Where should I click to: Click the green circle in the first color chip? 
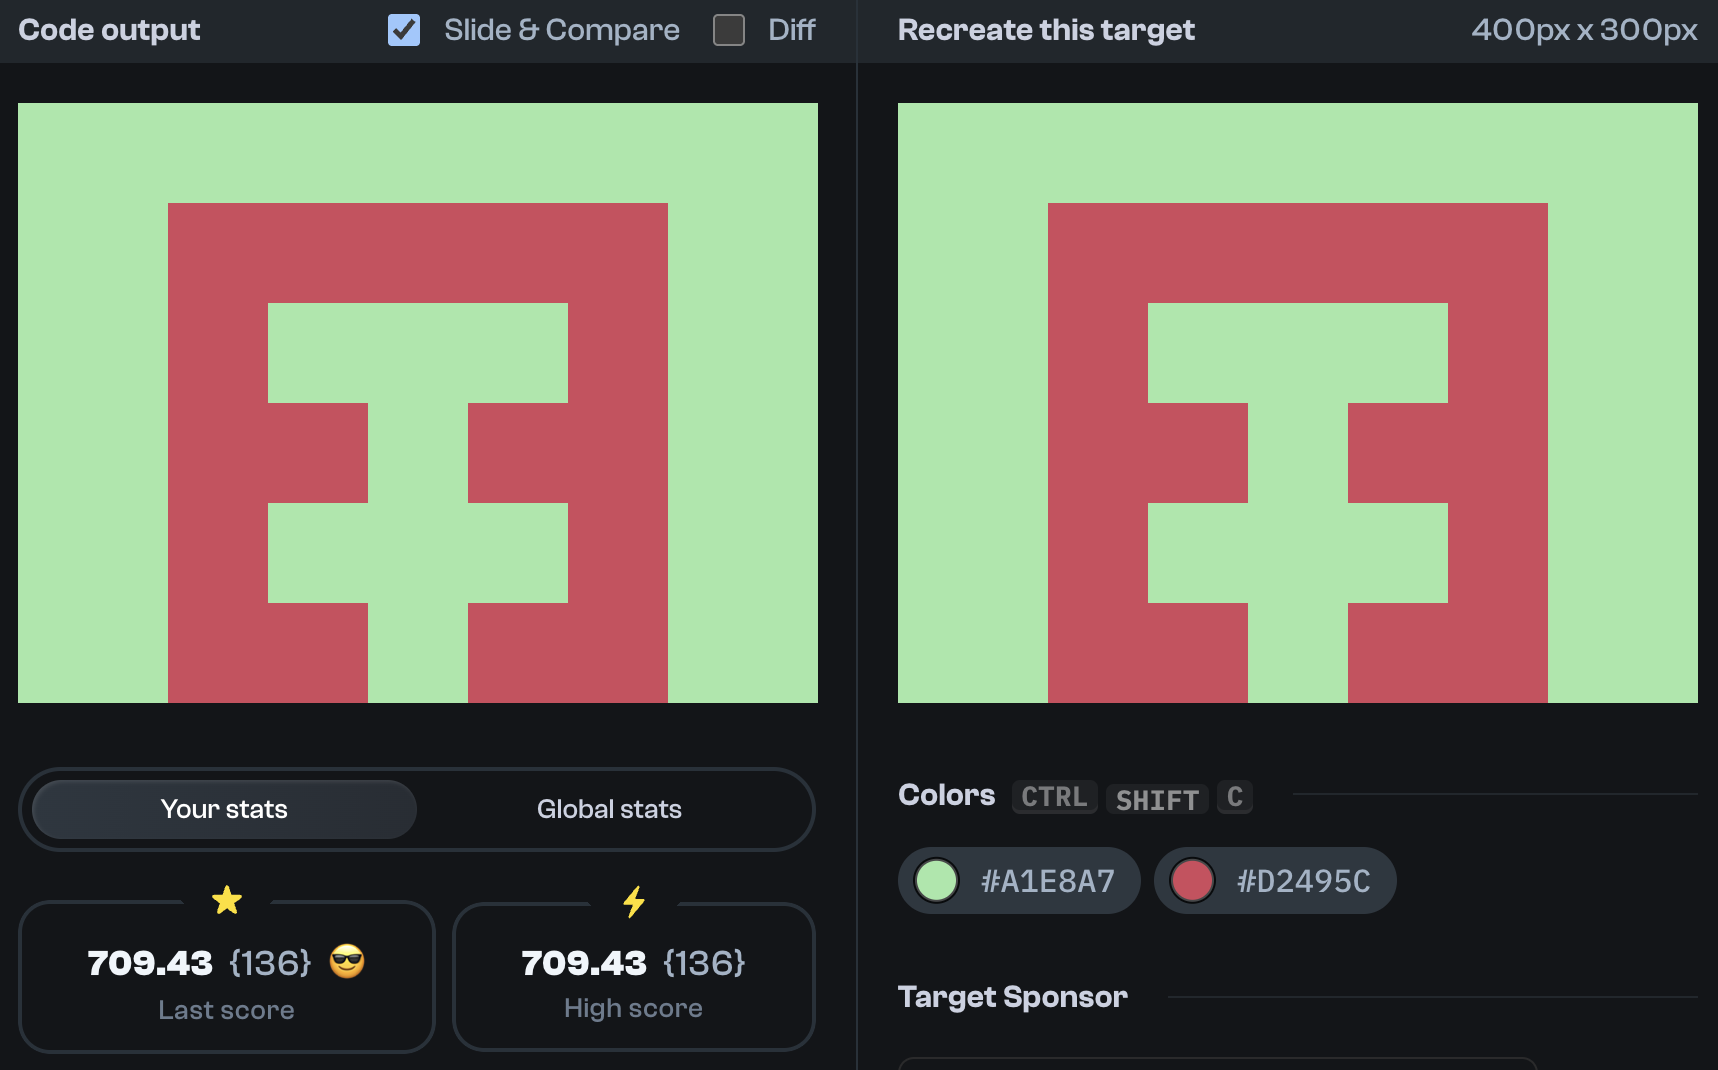pos(936,880)
